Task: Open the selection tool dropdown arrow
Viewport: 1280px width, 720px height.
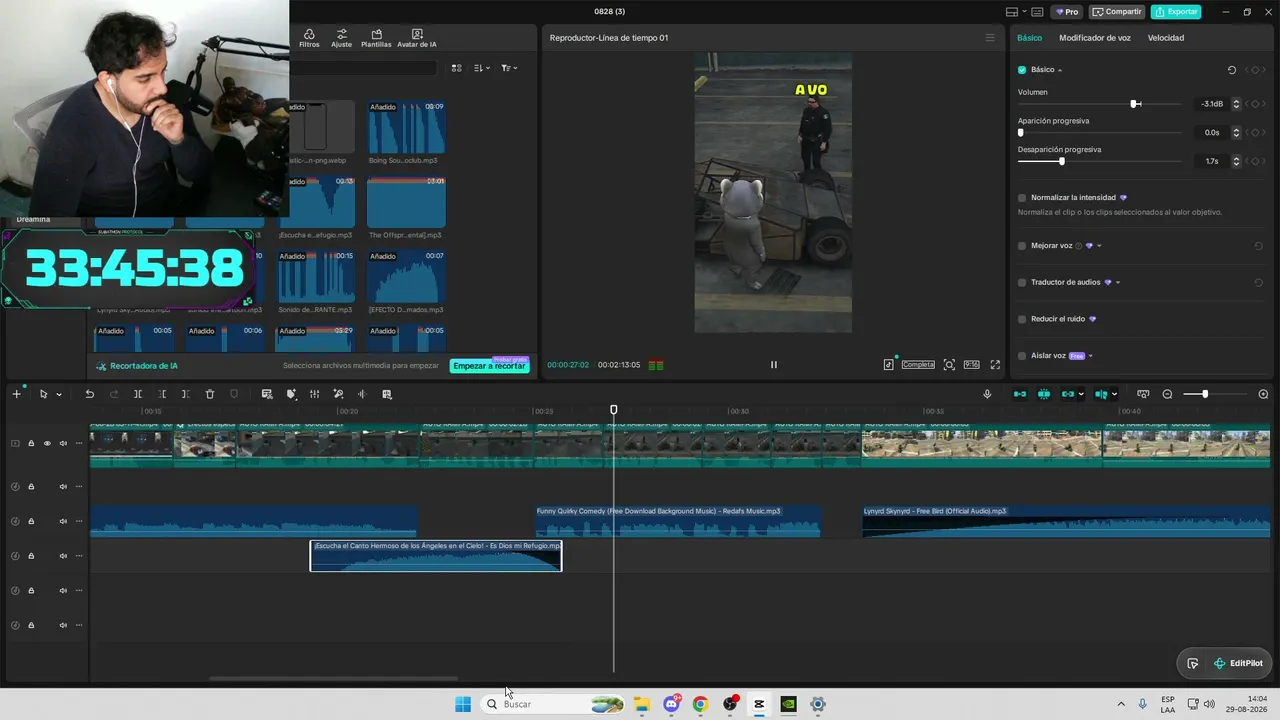Action: click(59, 395)
